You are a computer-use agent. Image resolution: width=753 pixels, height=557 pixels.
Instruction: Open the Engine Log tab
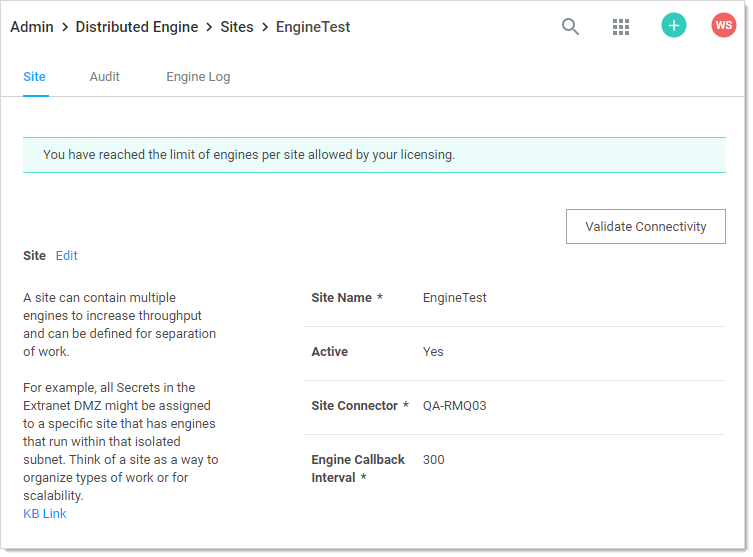pos(198,77)
